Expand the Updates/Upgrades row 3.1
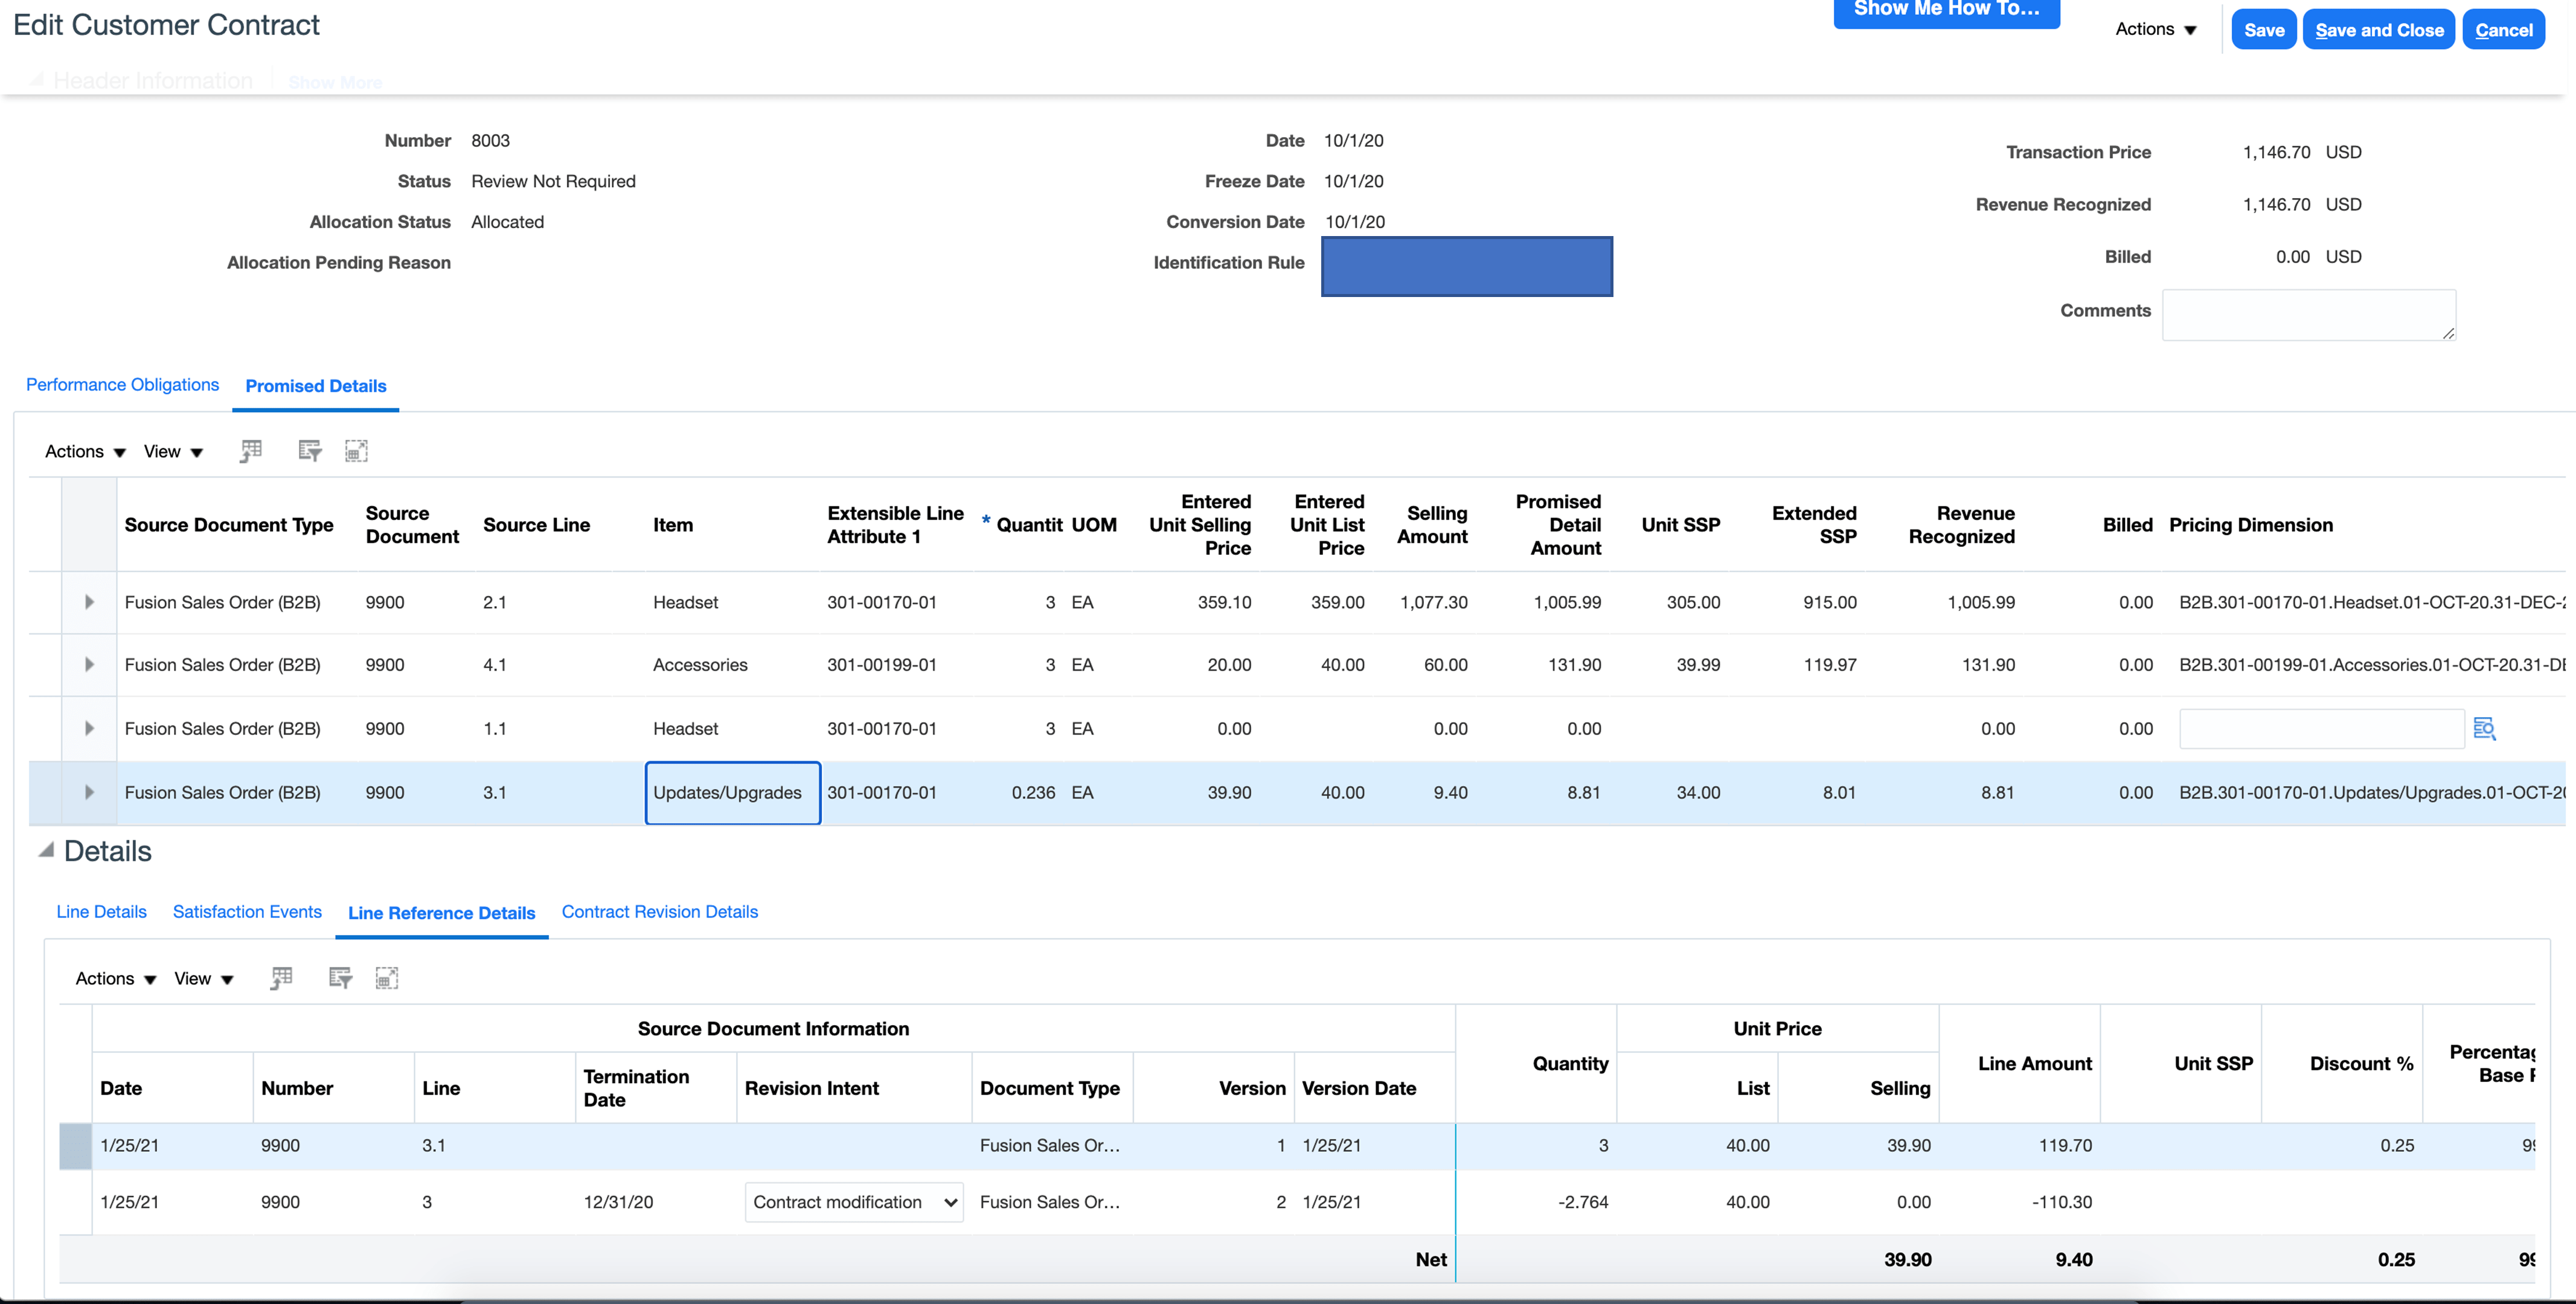This screenshot has height=1304, width=2576. (89, 792)
